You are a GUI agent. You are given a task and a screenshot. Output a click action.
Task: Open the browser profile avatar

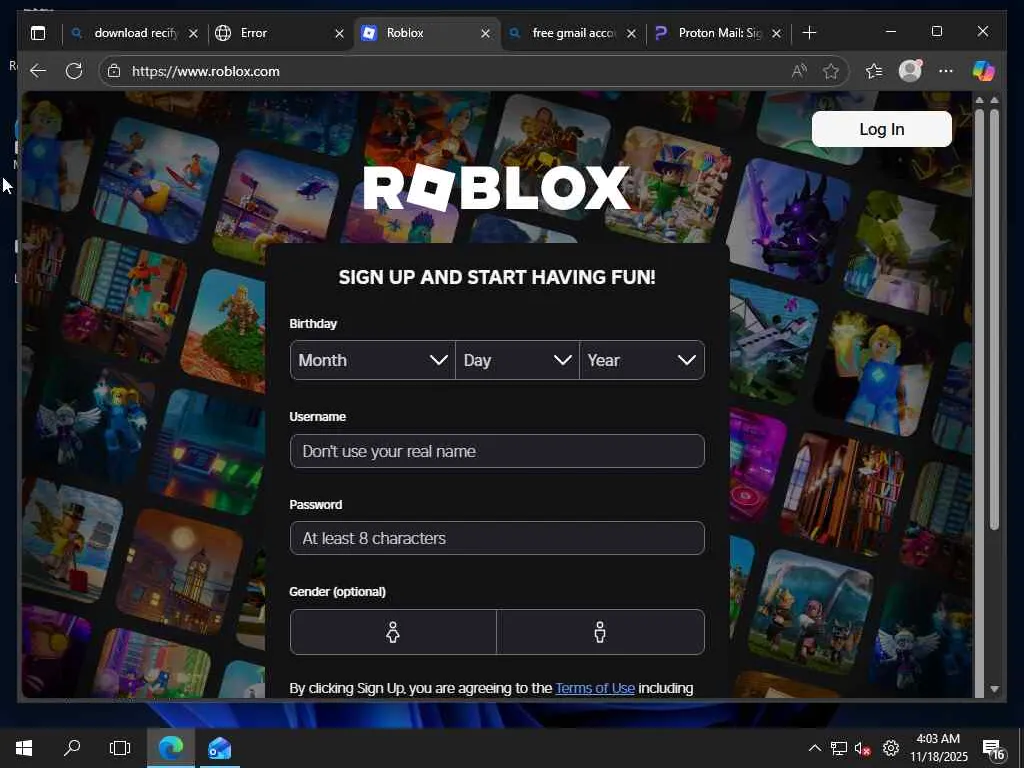point(910,71)
